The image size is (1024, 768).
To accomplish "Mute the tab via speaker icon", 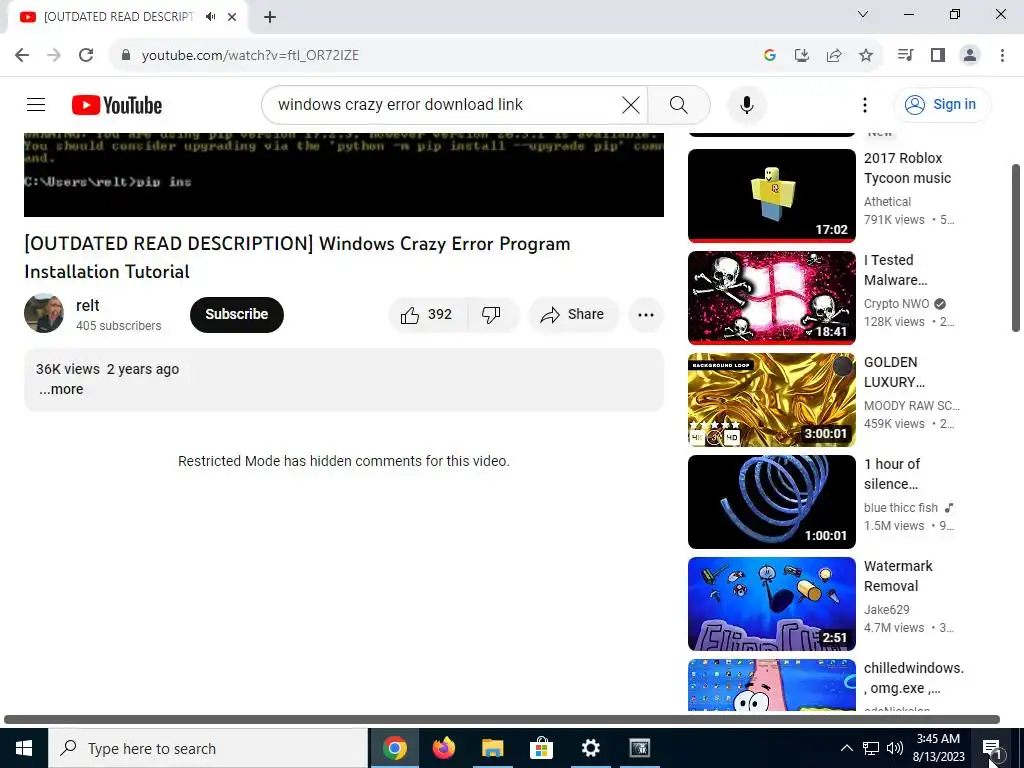I will [x=210, y=17].
